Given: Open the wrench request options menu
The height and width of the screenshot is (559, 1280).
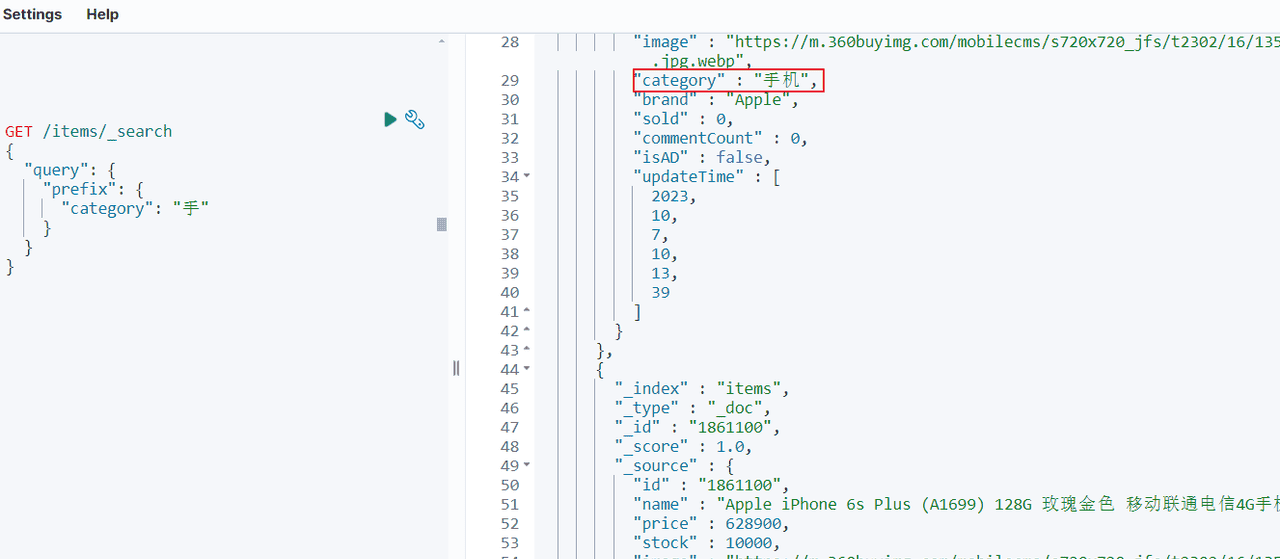Looking at the screenshot, I should (415, 120).
